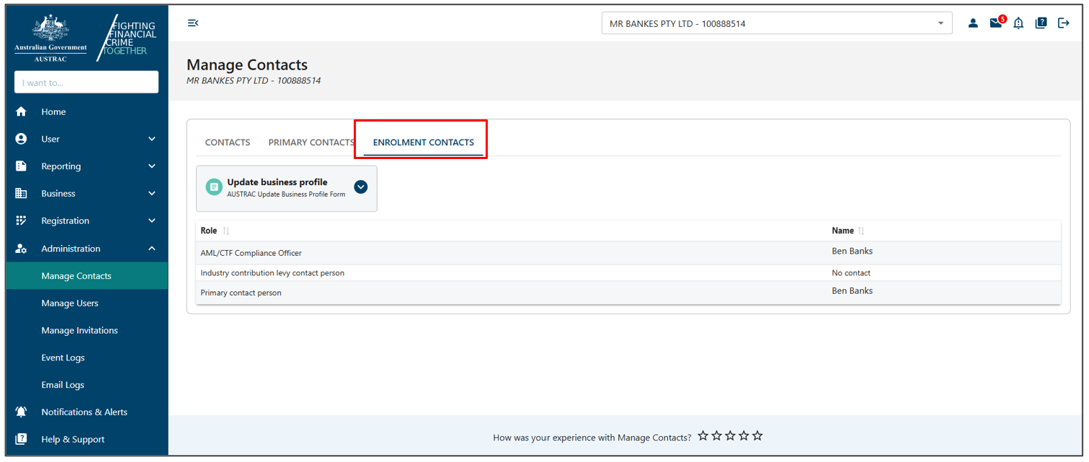This screenshot has width=1089, height=462.
Task: Collapse the sidebar with the menu toggle icon
Action: (193, 23)
